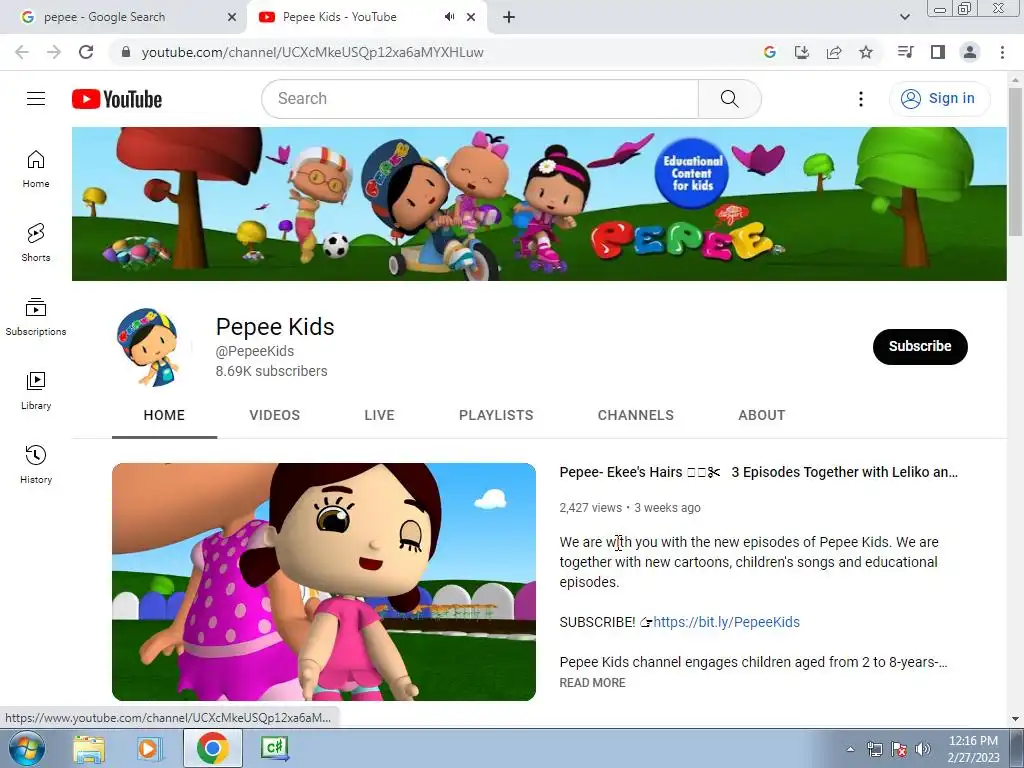Close the pepee Google Search tab

click(232, 17)
